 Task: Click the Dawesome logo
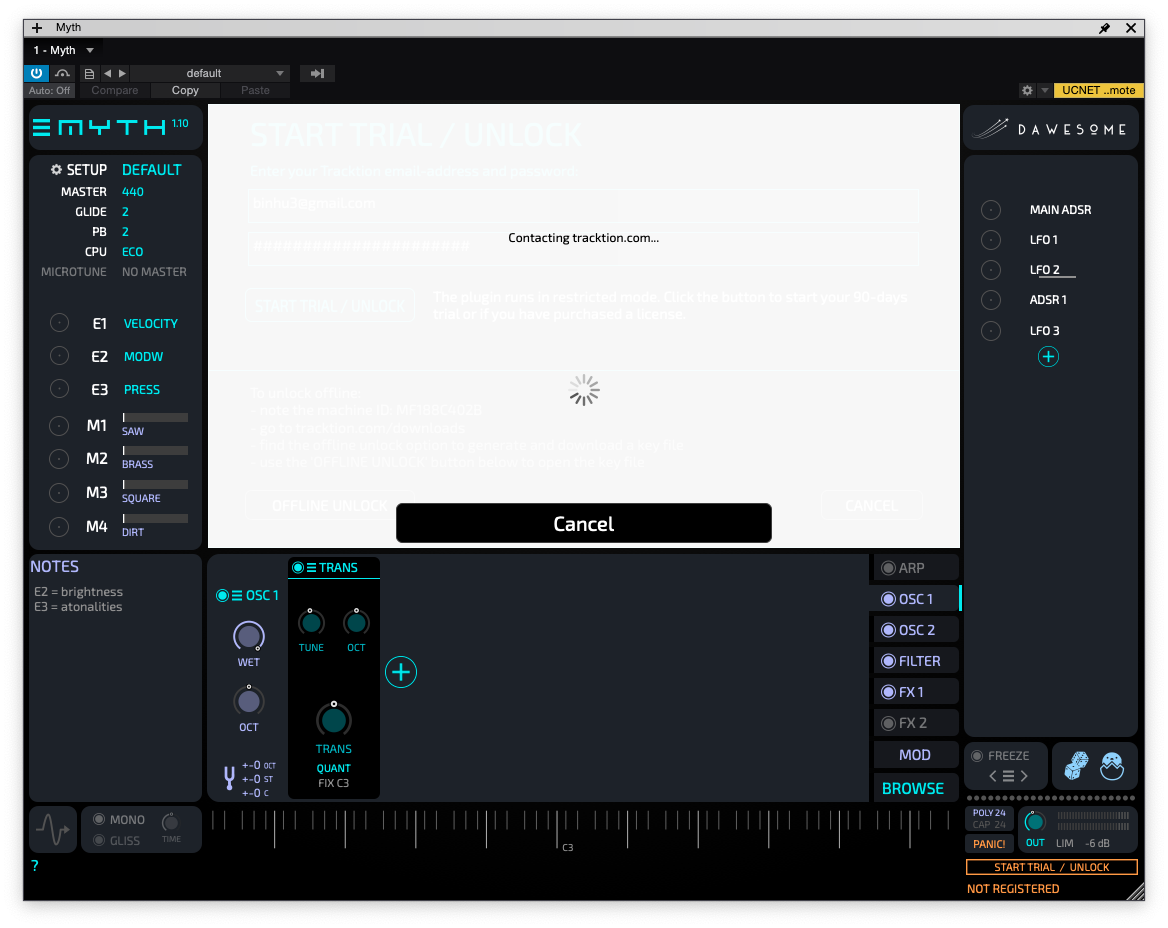pyautogui.click(x=1051, y=129)
